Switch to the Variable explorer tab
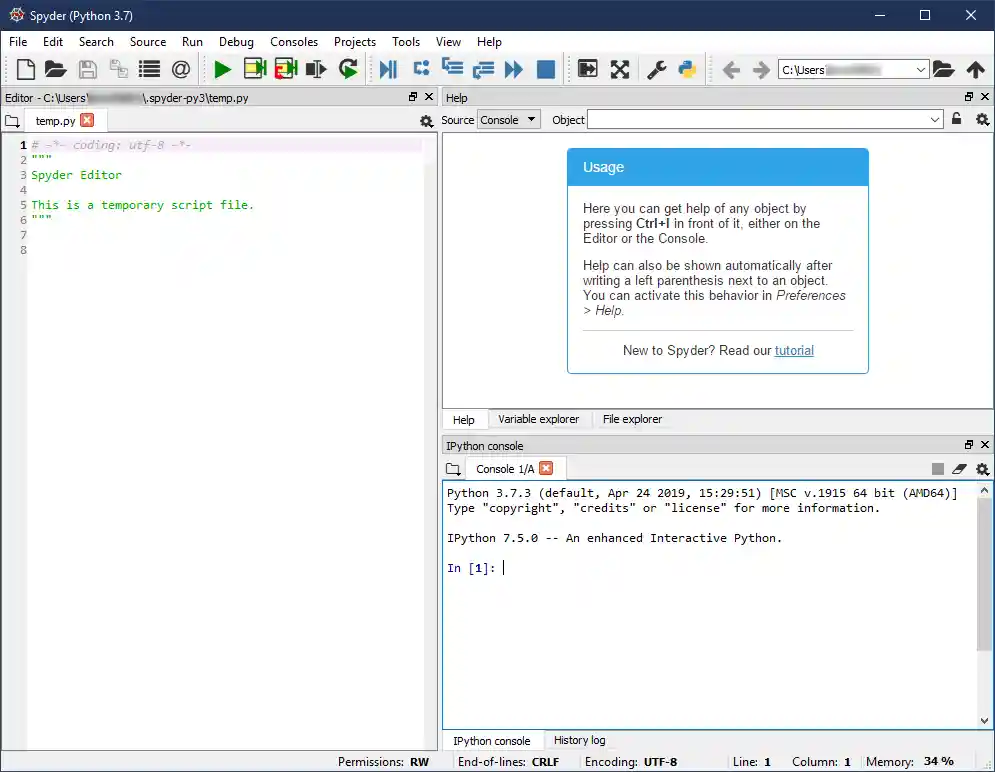The width and height of the screenshot is (995, 772). coord(537,419)
